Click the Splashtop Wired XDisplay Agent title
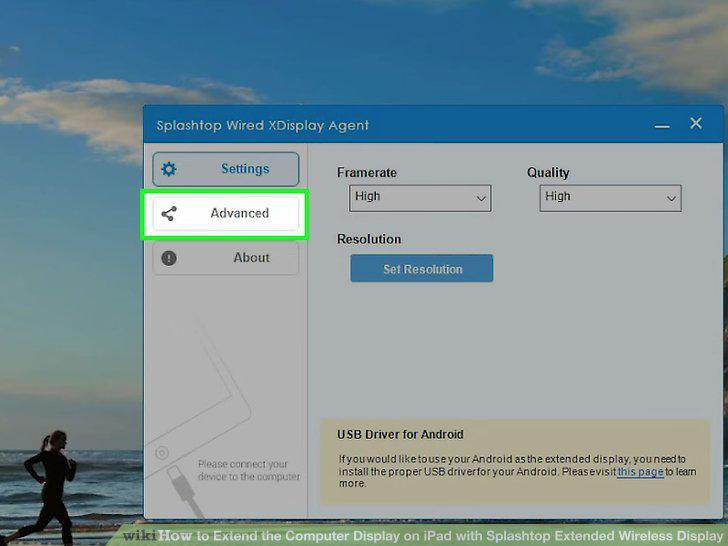The width and height of the screenshot is (728, 546). [262, 125]
